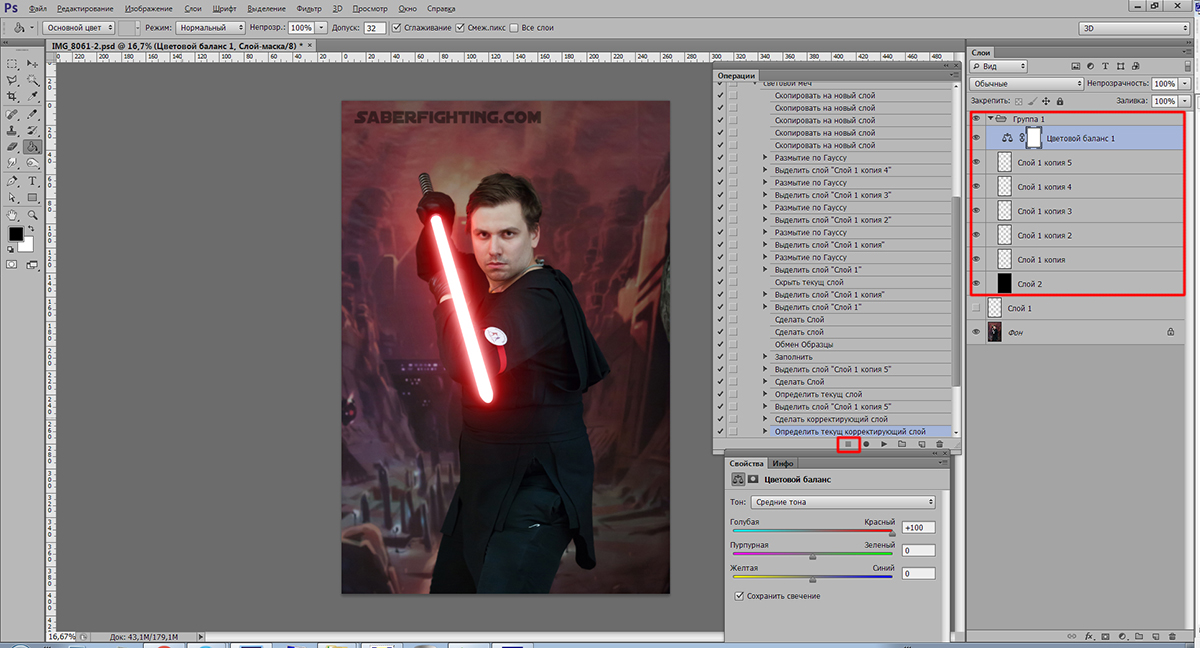Choose the Eyedropper tool
1200x648 pixels.
[x=33, y=97]
